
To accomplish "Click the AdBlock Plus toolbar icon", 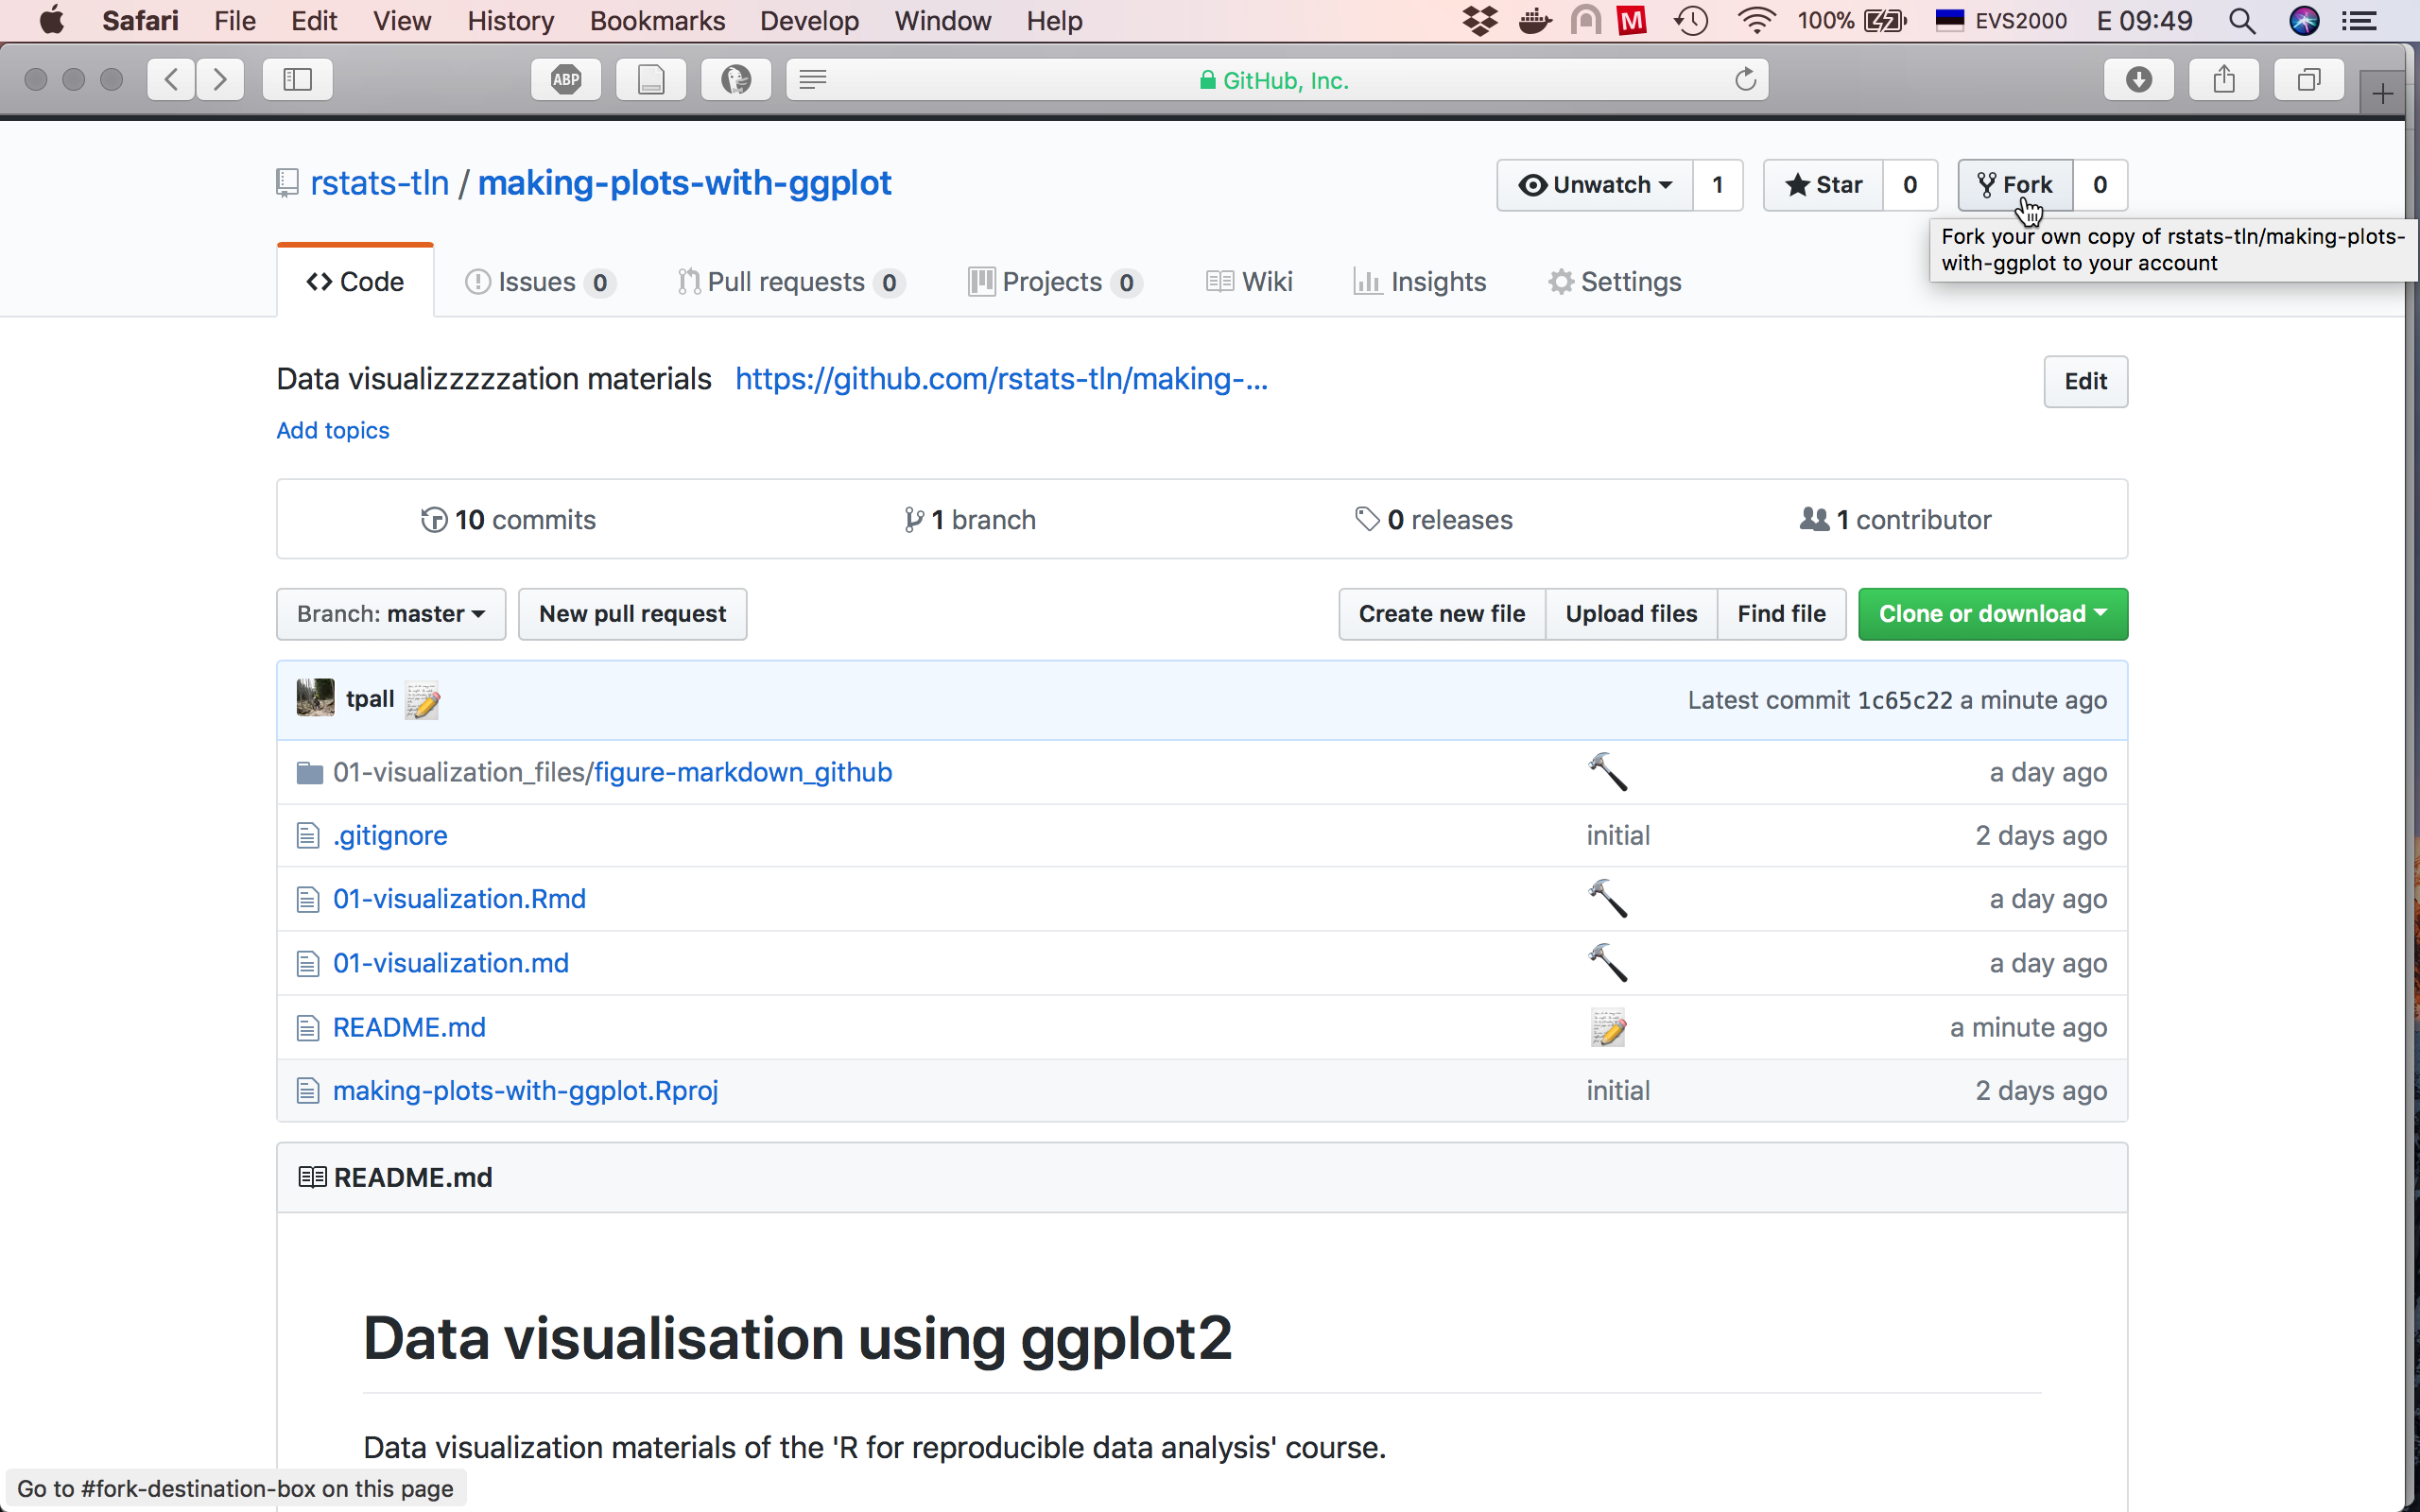I will (x=566, y=80).
